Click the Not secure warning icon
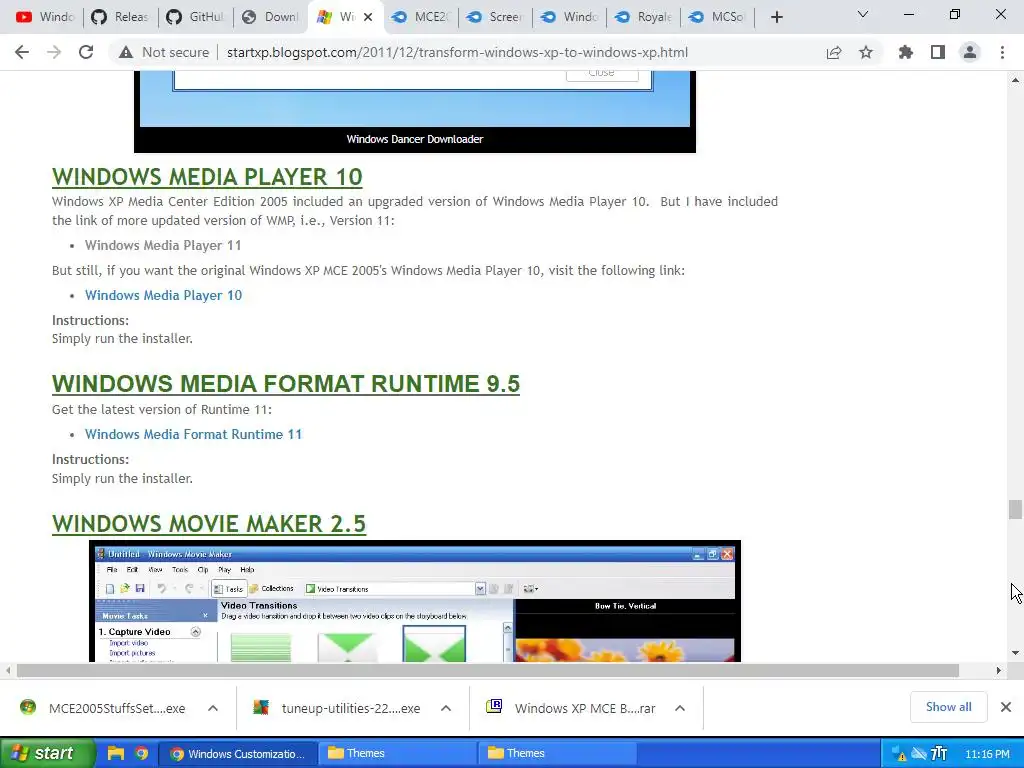Viewport: 1024px width, 768px height. click(x=125, y=52)
